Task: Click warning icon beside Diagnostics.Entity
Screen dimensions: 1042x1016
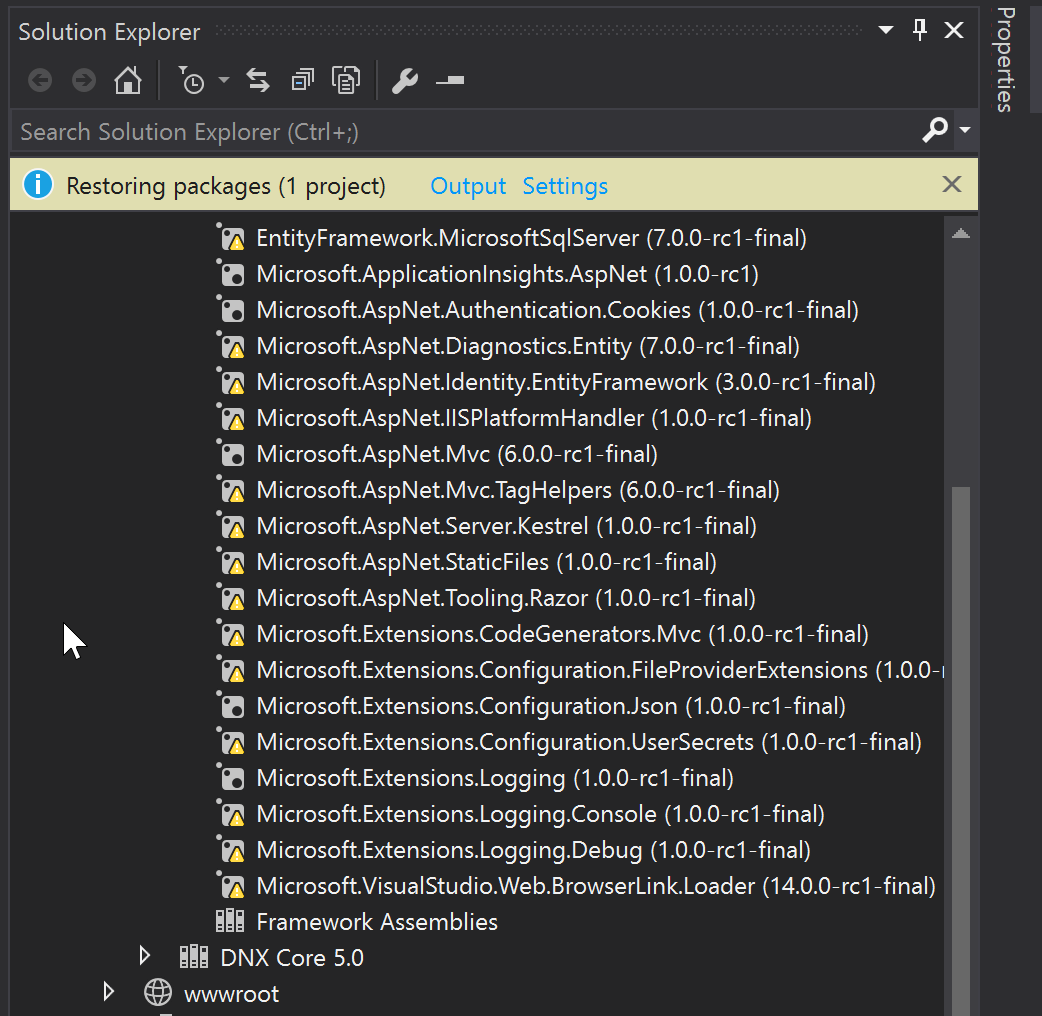Action: click(x=233, y=346)
